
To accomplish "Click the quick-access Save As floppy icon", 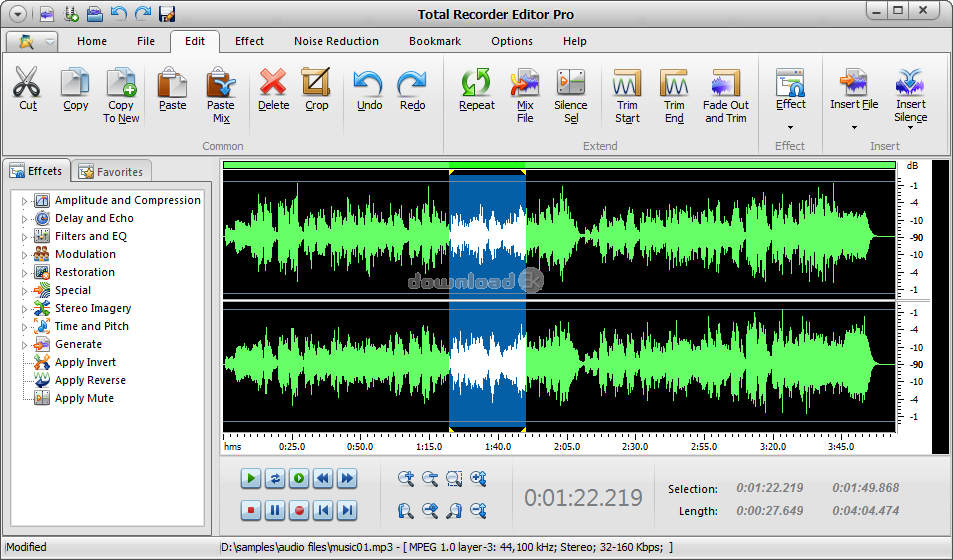I will 166,13.
